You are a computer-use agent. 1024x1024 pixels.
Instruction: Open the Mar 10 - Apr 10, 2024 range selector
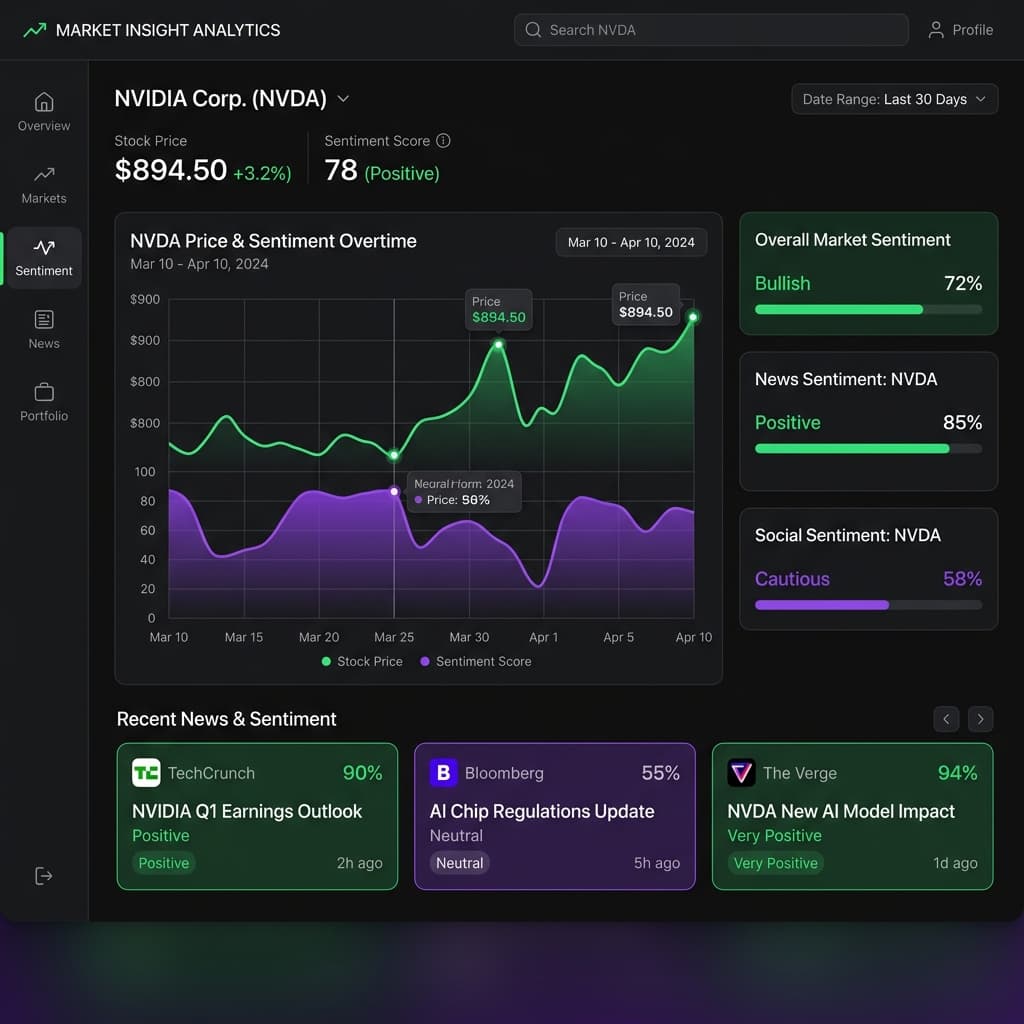631,242
